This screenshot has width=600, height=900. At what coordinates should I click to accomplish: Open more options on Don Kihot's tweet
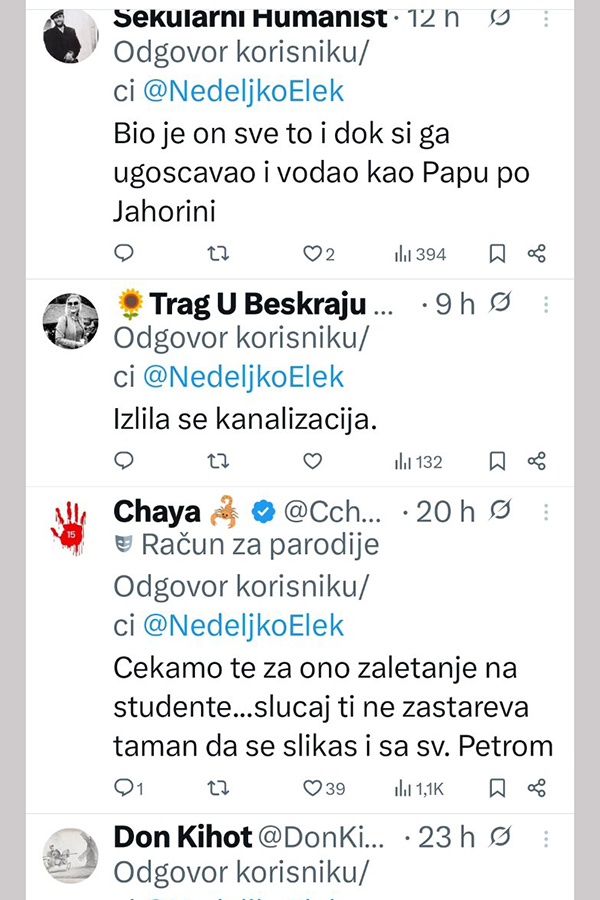coord(546,836)
